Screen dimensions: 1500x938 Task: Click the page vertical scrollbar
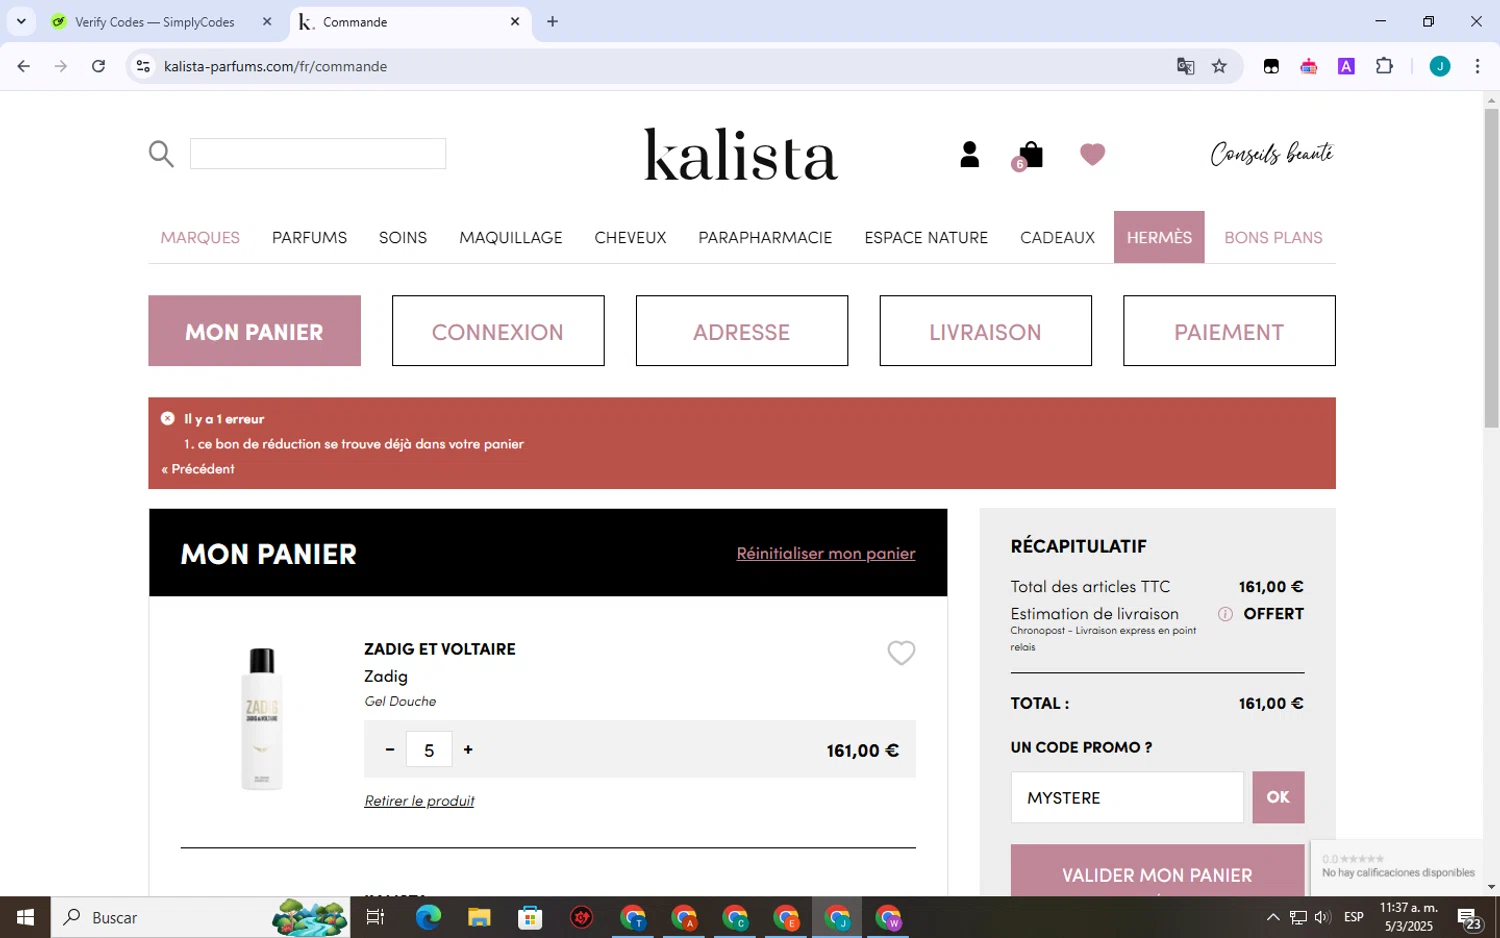(x=1491, y=268)
